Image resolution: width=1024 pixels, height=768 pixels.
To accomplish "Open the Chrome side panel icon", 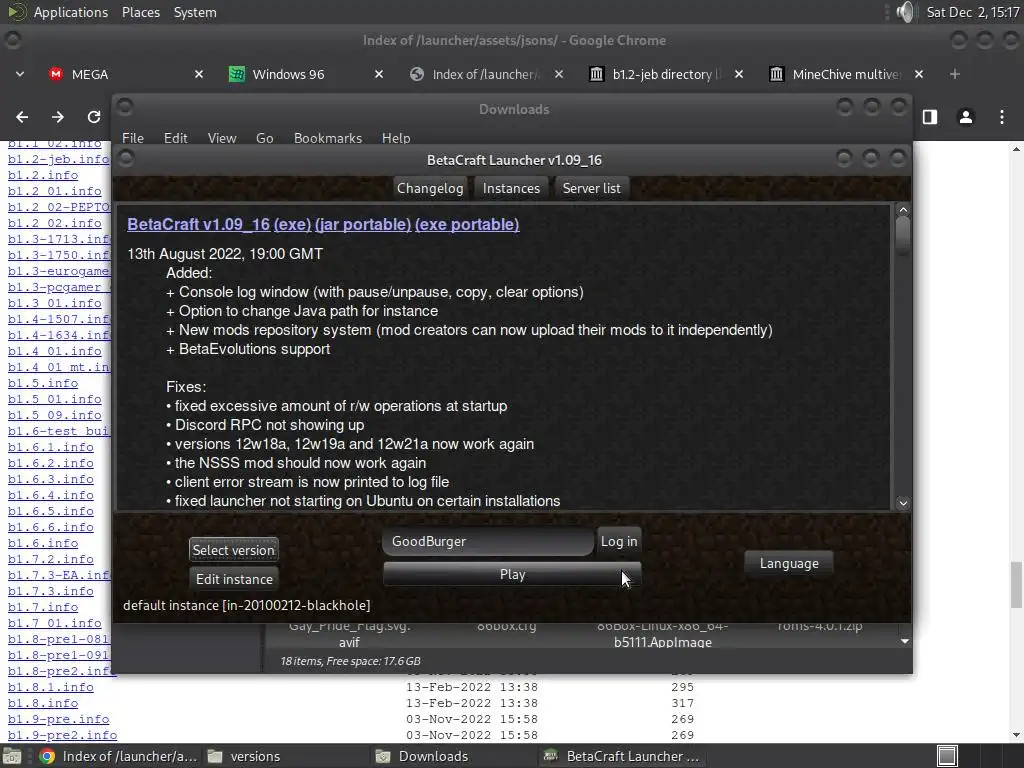I will coord(930,117).
